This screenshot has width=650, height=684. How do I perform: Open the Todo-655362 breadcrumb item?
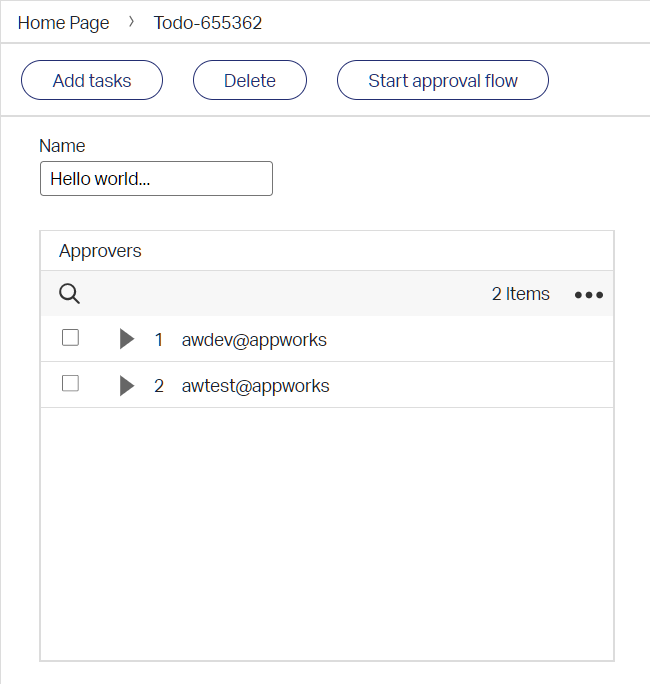click(x=208, y=23)
